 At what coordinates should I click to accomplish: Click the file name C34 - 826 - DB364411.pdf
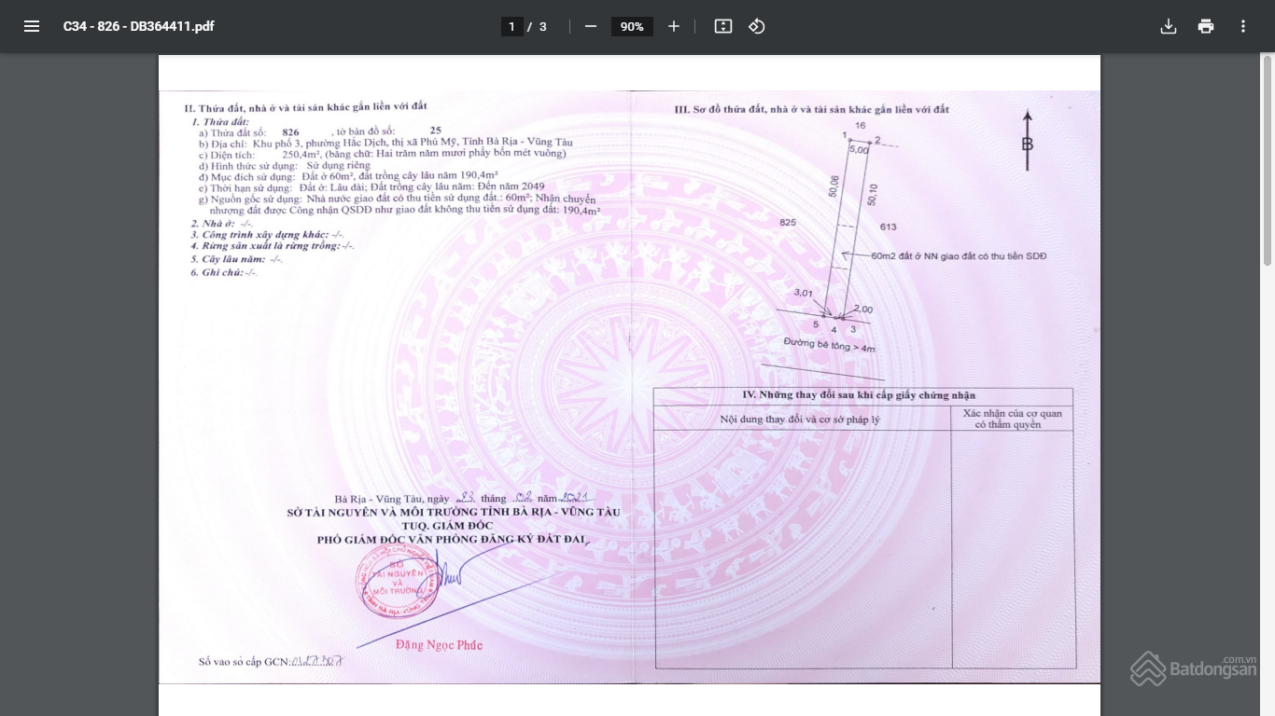138,26
